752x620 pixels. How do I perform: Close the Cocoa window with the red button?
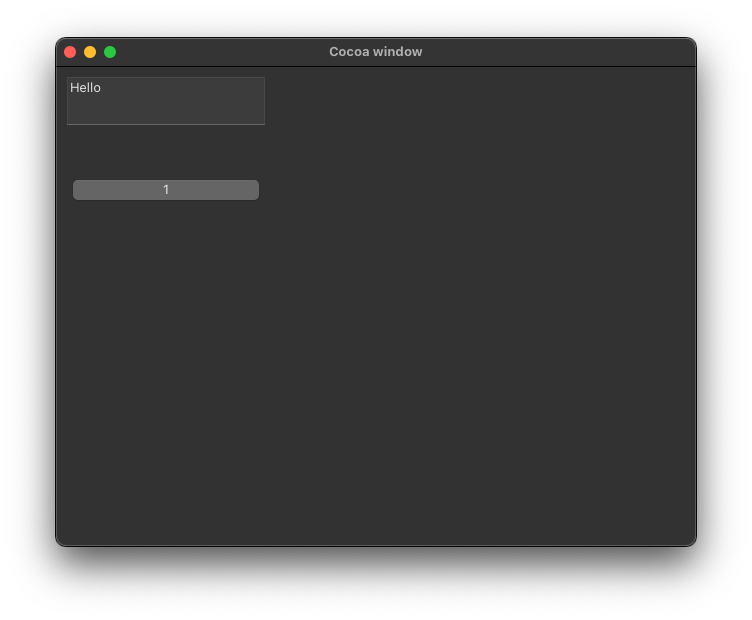pos(70,52)
